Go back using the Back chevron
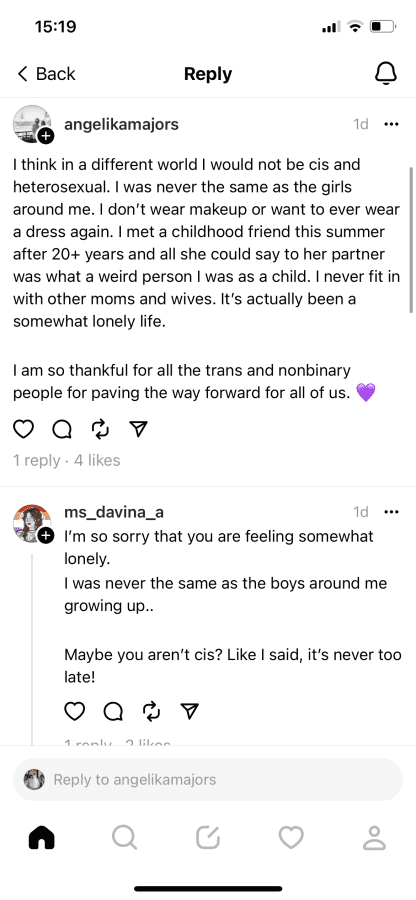416x900 pixels. coord(46,73)
